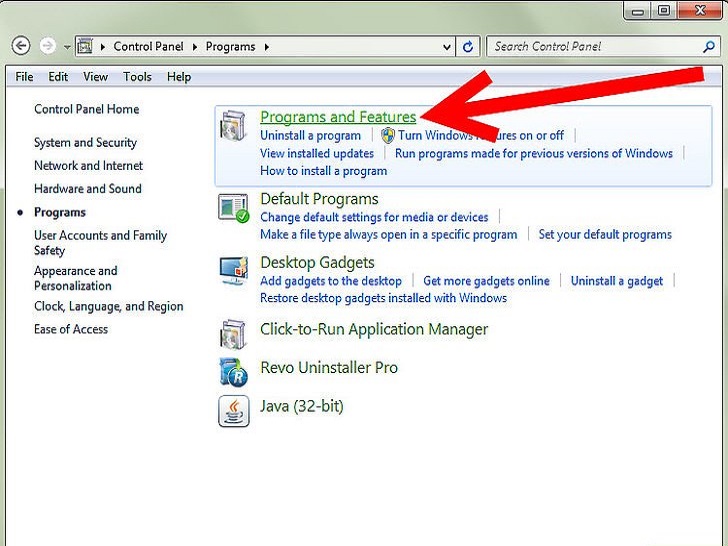The image size is (728, 546).
Task: Open the recent pages dropdown arrow
Action: click(x=67, y=47)
